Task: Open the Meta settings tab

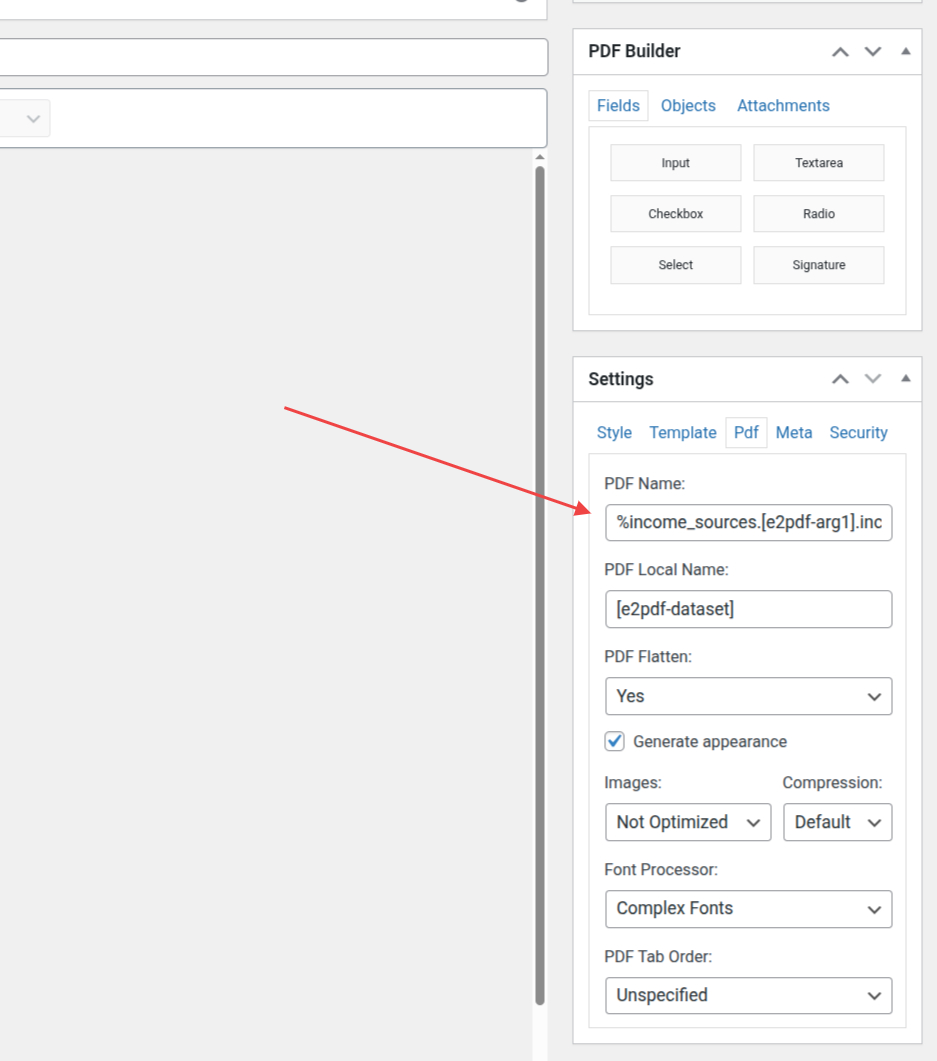Action: (x=794, y=433)
